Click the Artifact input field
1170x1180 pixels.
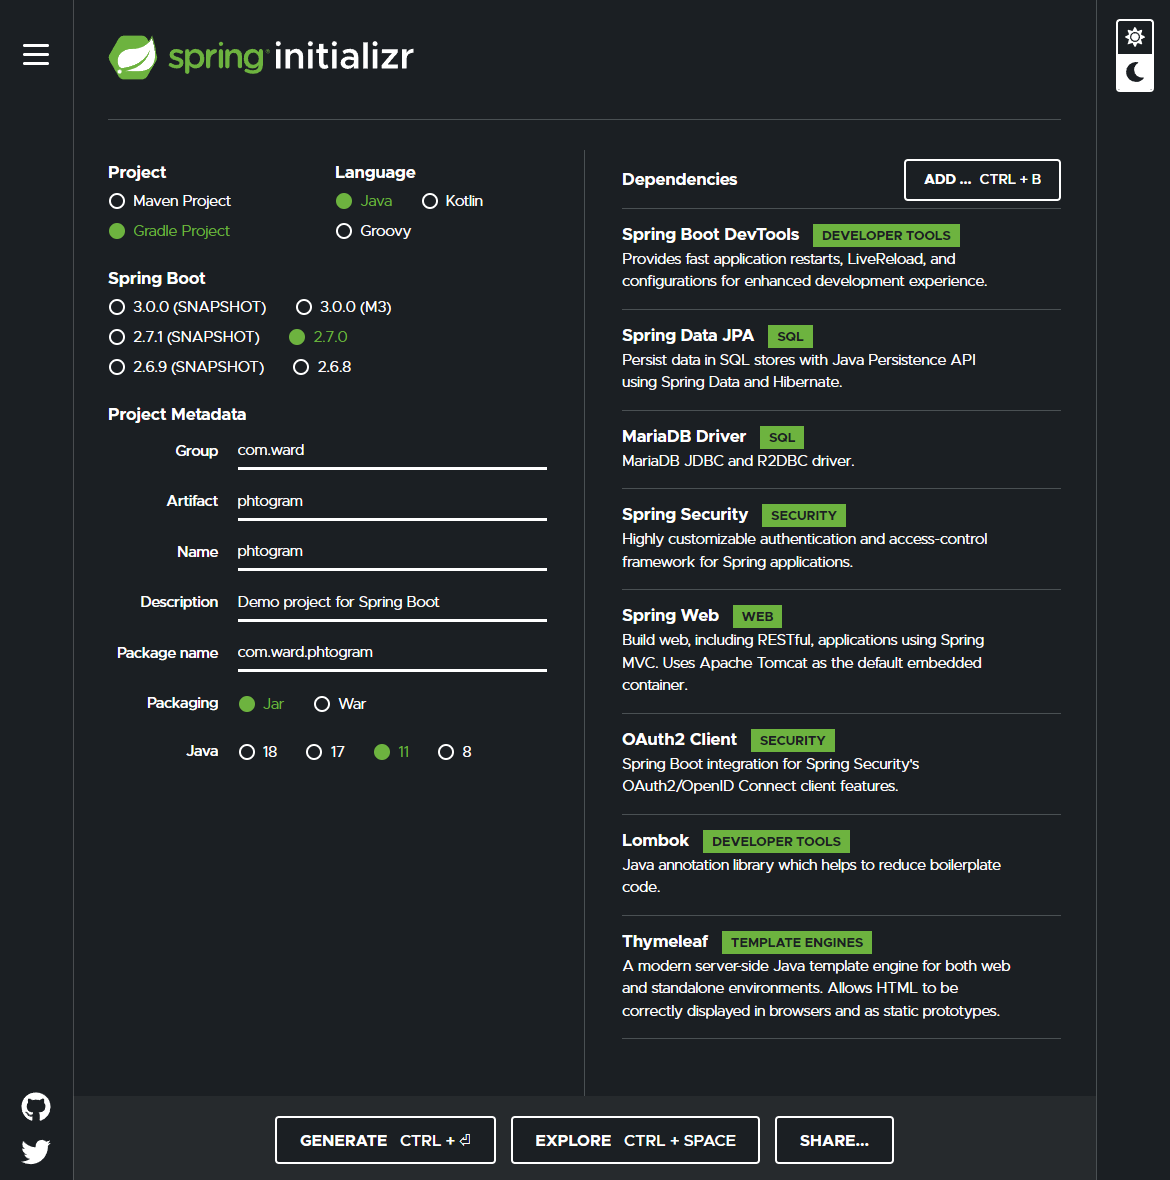[x=391, y=501]
